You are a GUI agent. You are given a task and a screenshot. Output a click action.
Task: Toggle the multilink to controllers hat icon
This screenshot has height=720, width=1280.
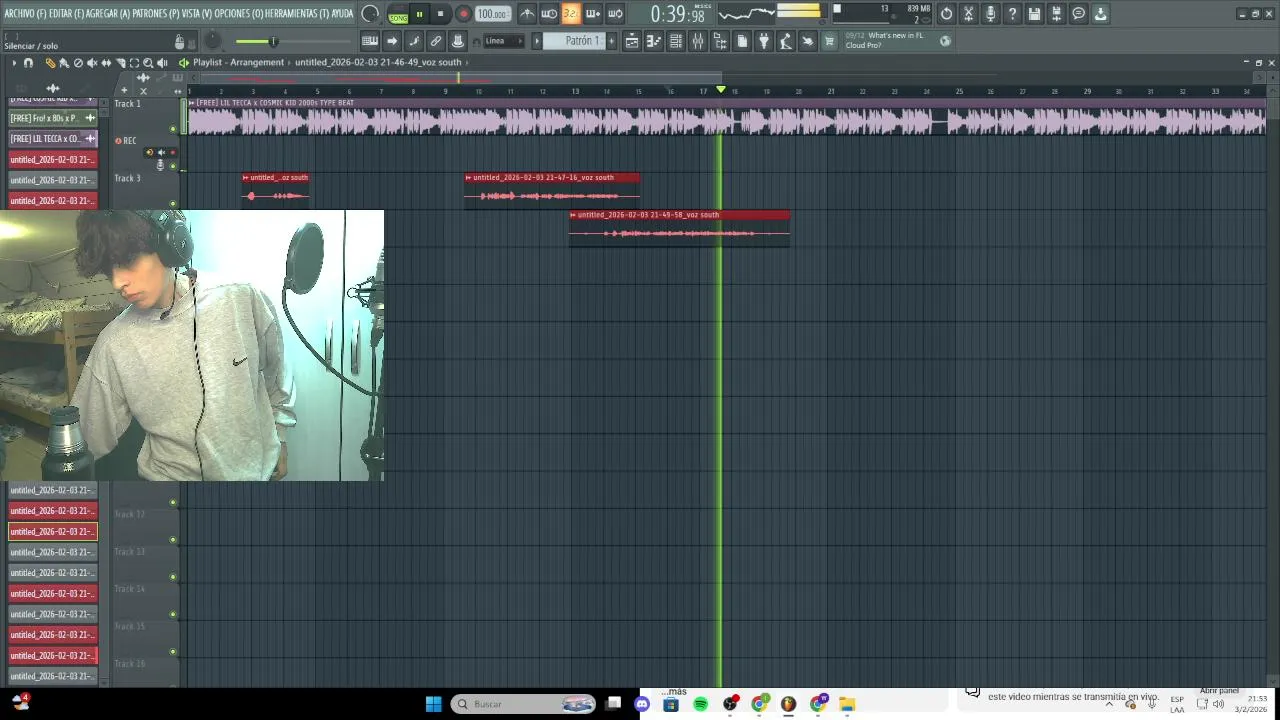(458, 41)
